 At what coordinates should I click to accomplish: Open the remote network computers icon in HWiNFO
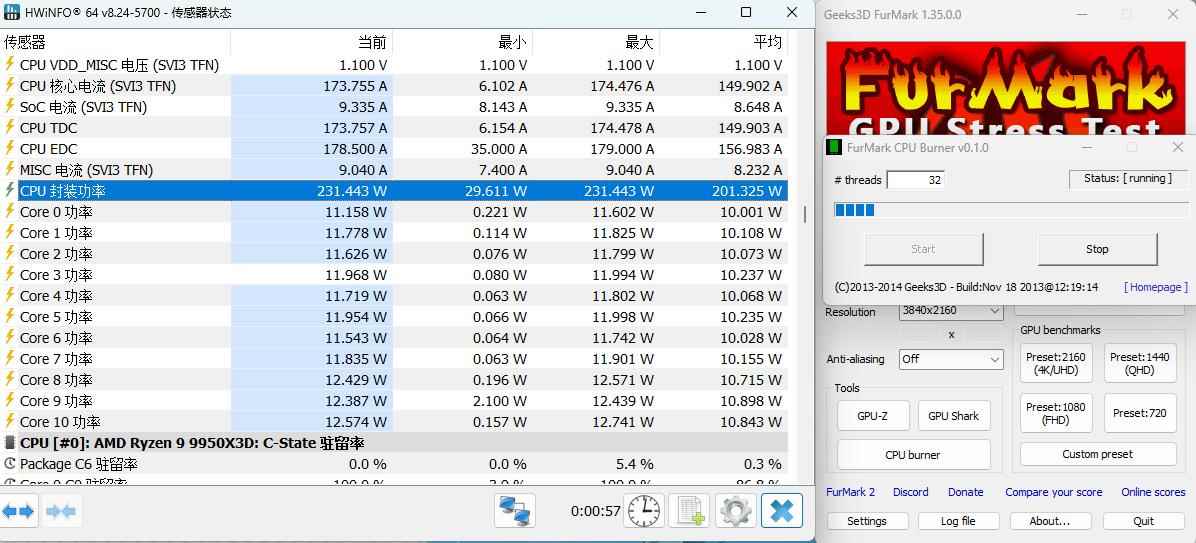514,511
